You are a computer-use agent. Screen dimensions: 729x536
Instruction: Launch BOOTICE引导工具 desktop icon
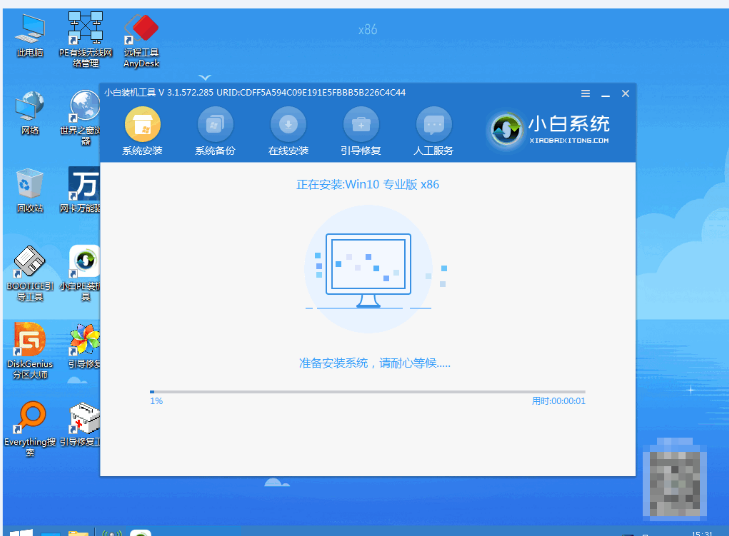coord(30,273)
